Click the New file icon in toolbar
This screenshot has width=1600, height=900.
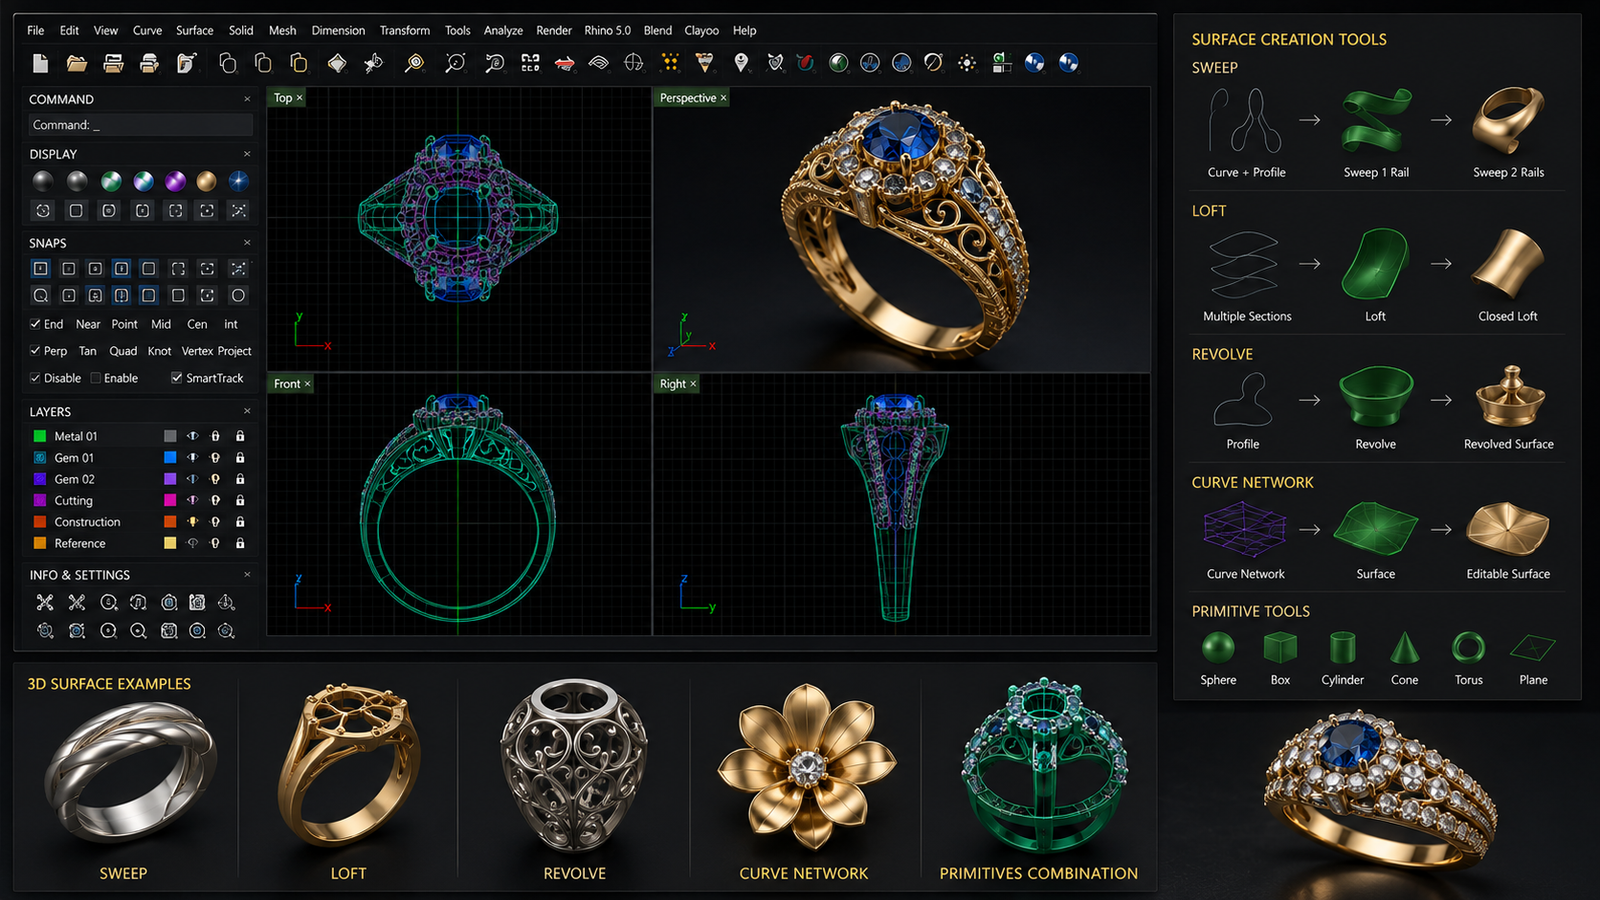pos(40,63)
